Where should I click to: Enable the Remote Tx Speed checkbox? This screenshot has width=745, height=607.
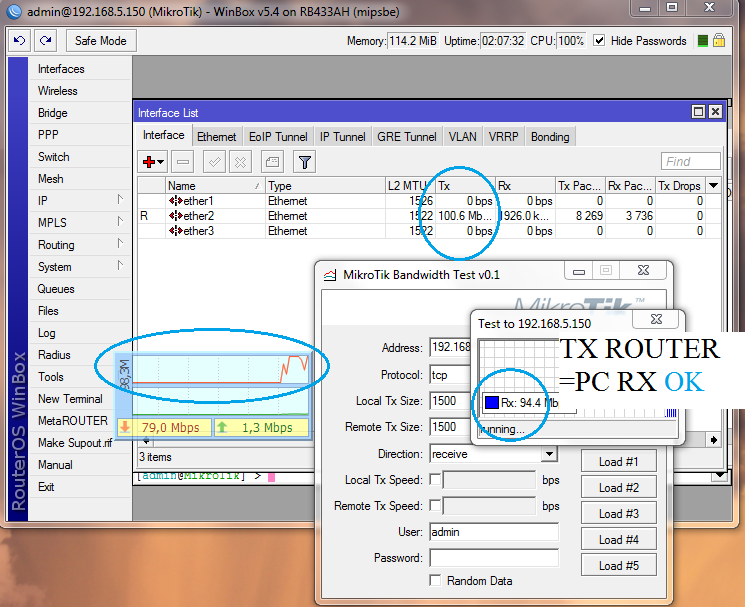(x=435, y=505)
